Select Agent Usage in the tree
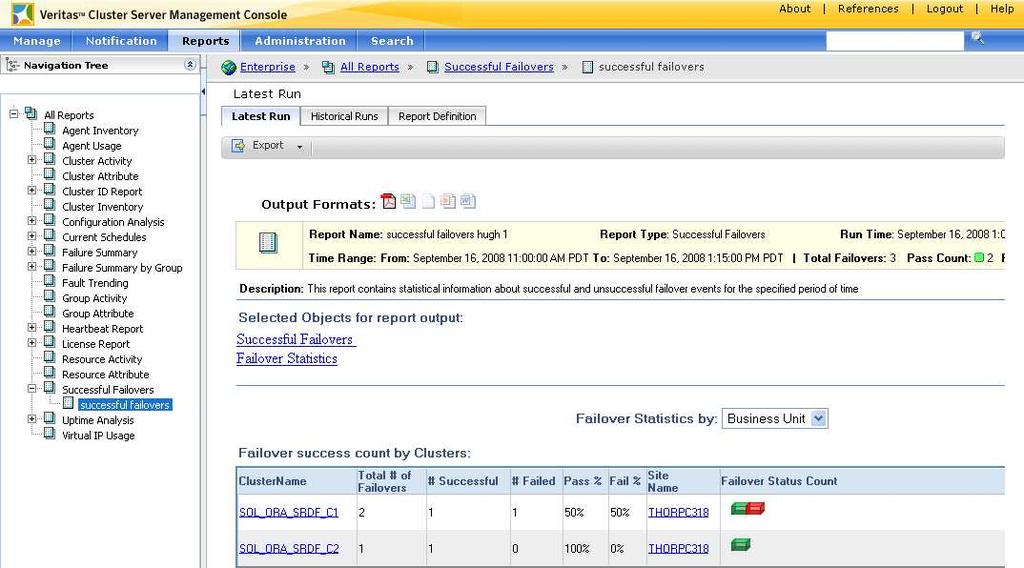Image resolution: width=1024 pixels, height=568 pixels. [91, 146]
